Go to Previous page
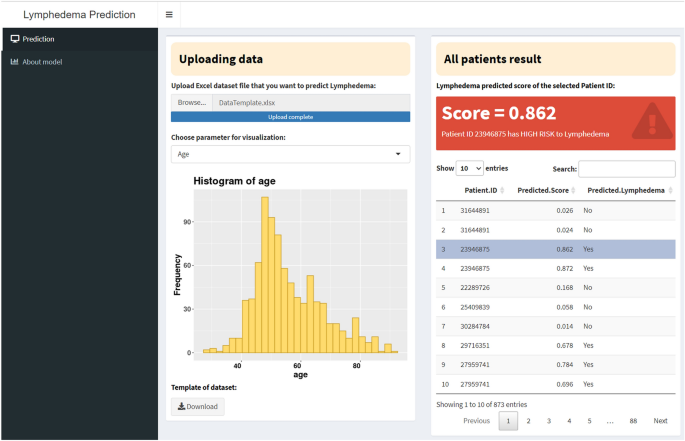685x441 pixels. (477, 421)
